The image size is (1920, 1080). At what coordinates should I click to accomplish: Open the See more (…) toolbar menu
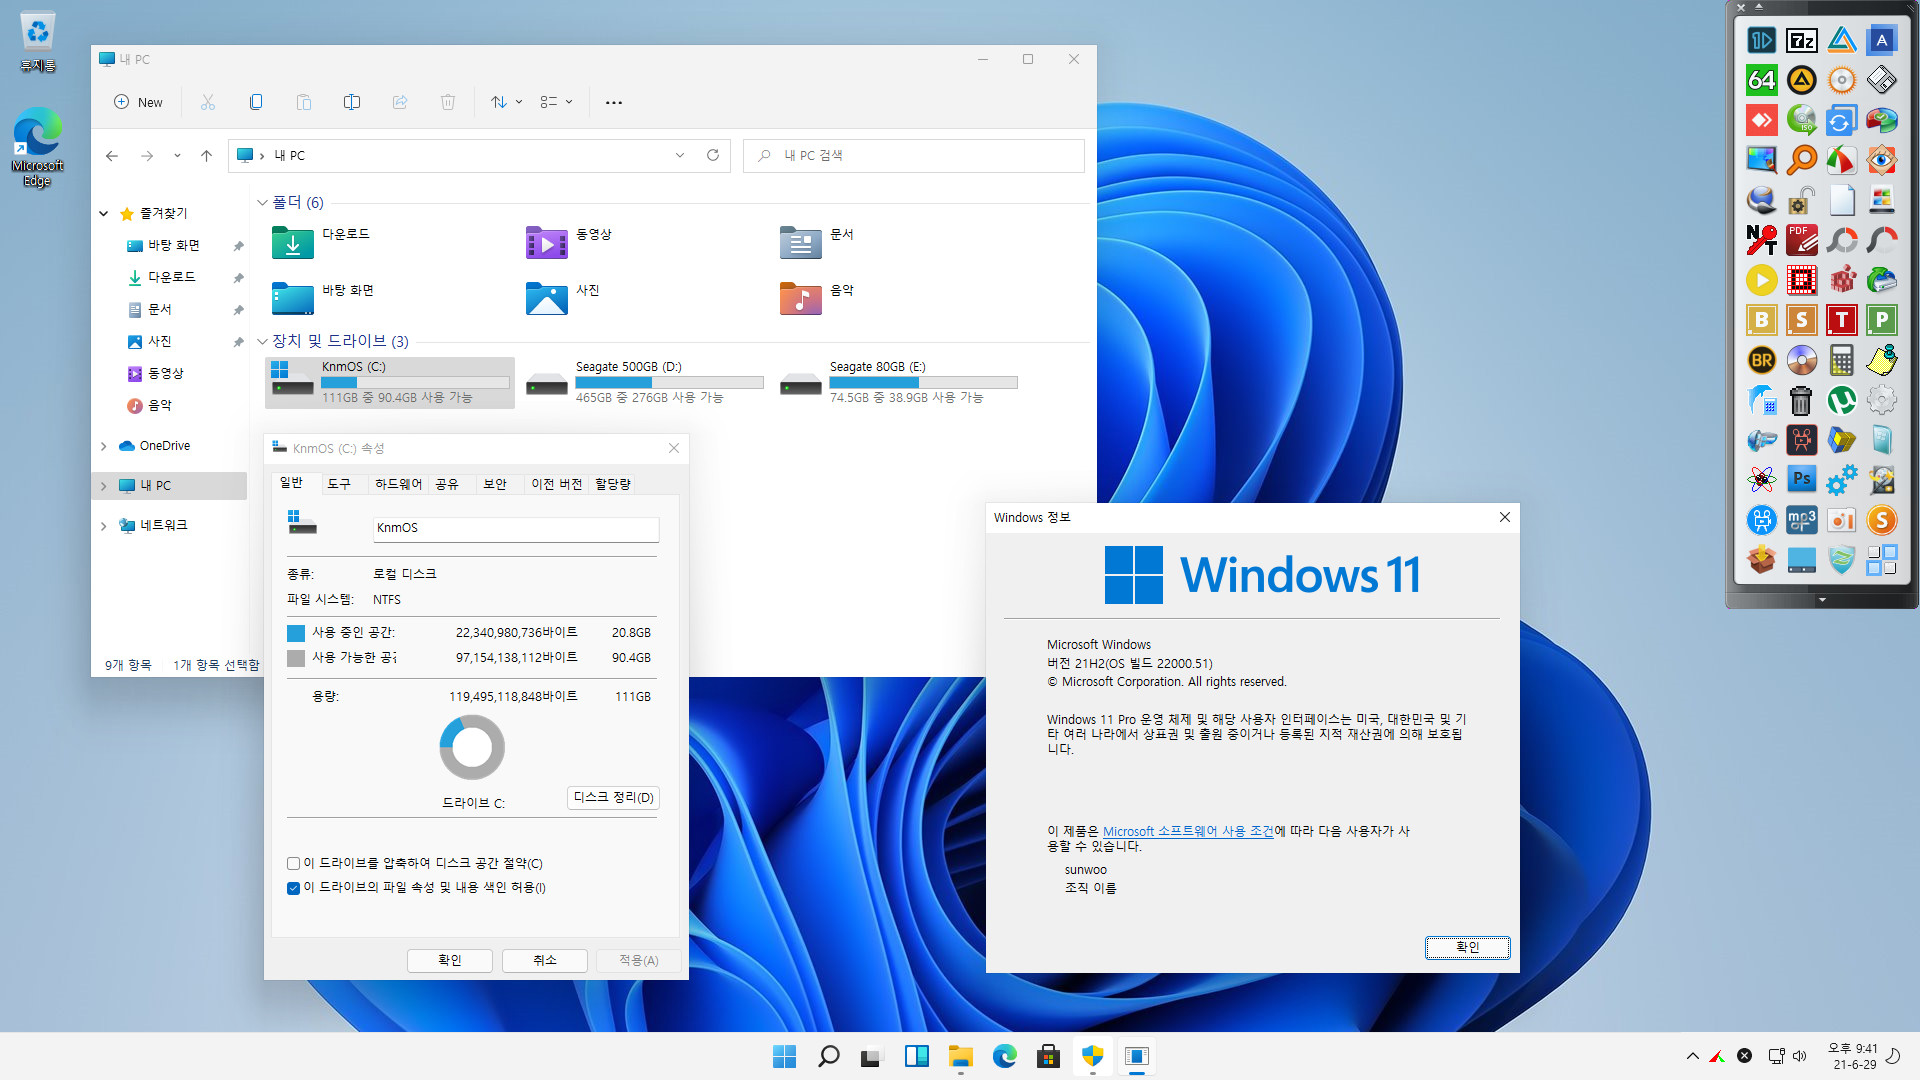click(x=614, y=102)
